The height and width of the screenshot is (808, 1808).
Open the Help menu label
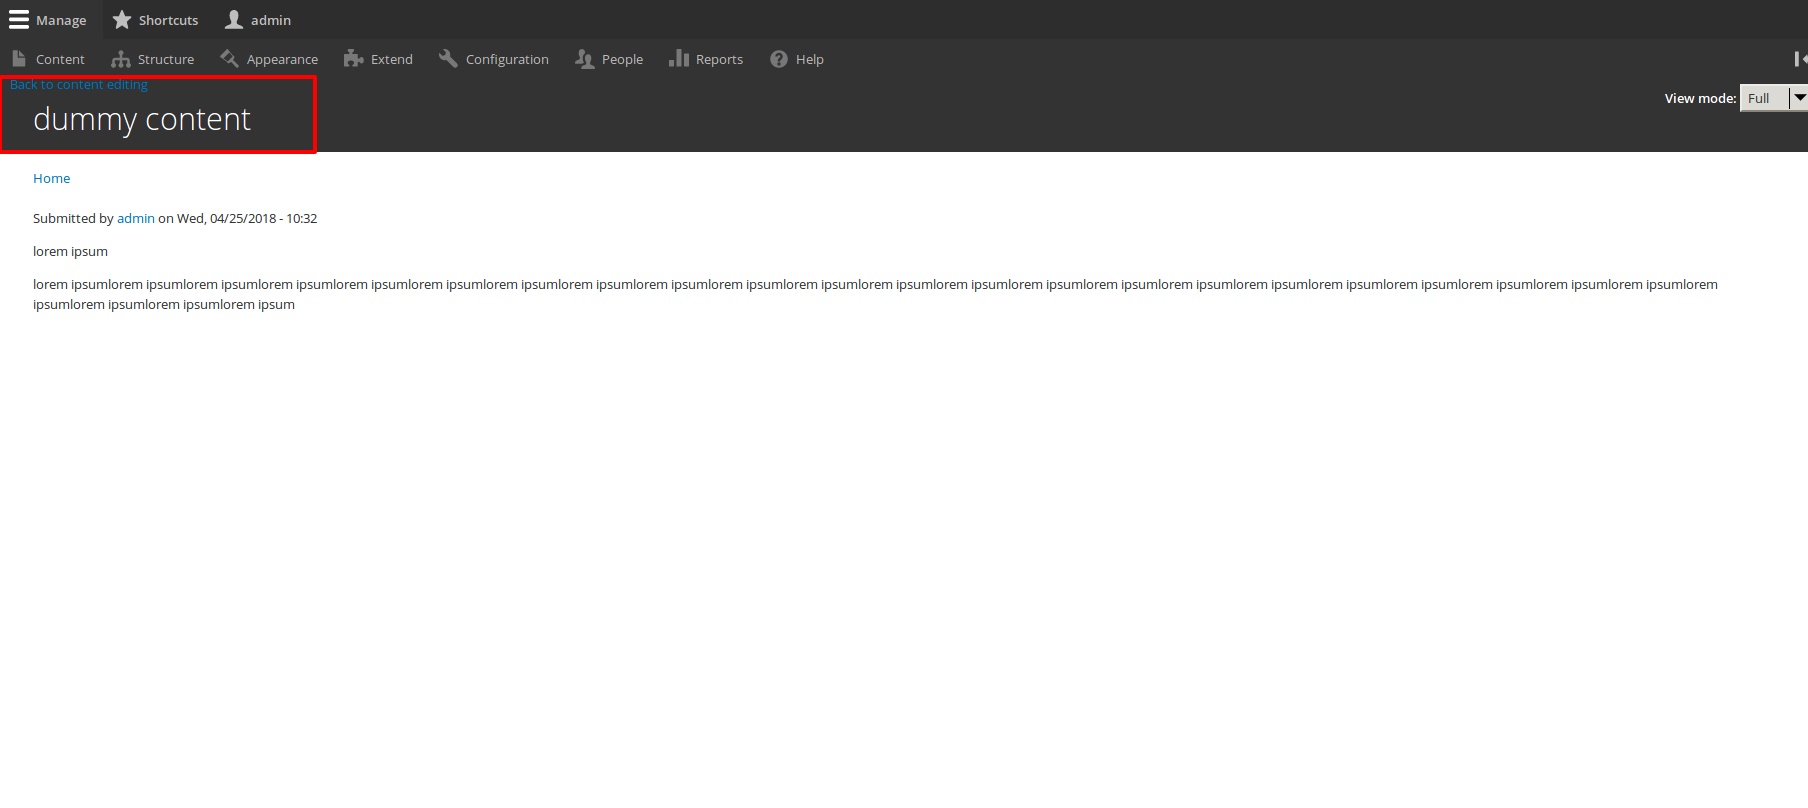tap(810, 59)
